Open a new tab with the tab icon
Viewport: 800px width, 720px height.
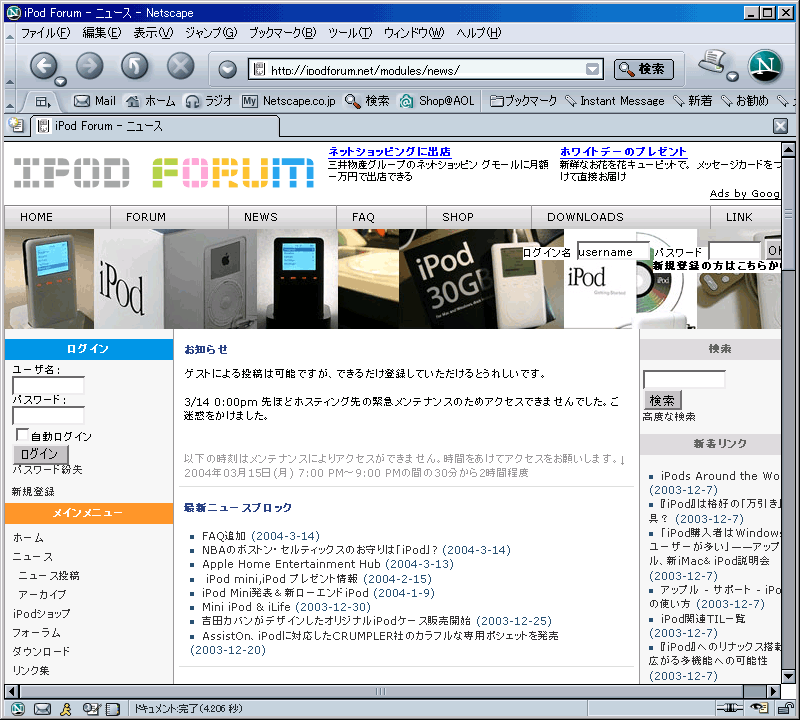click(16, 125)
